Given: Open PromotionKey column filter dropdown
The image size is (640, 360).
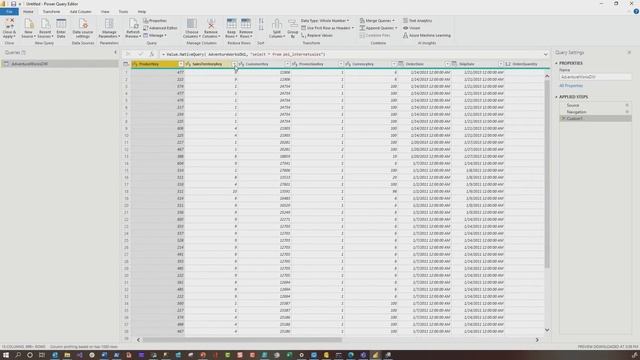Looking at the screenshot, I should 341,64.
